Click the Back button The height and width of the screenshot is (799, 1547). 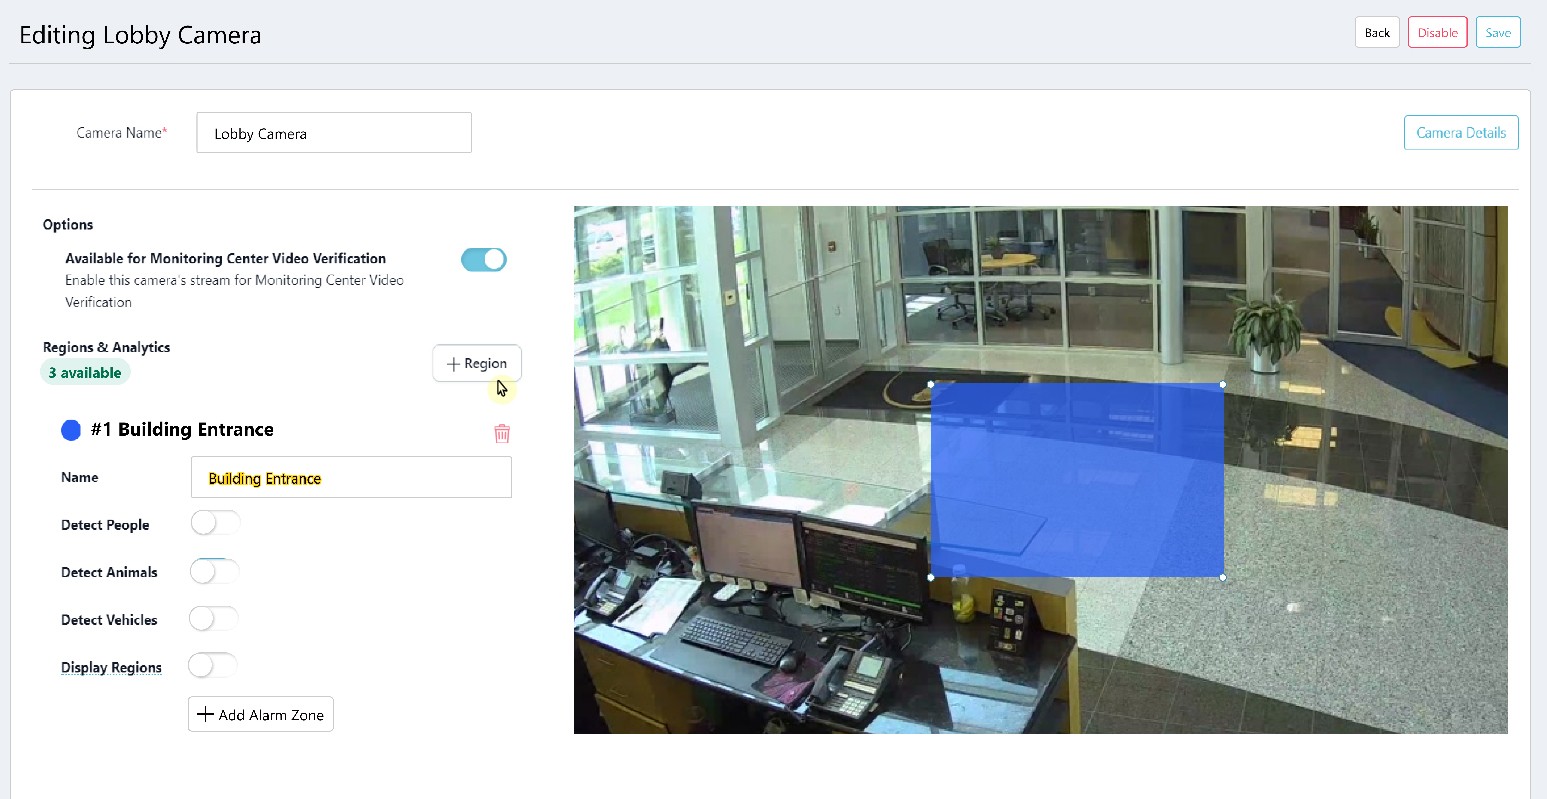click(1377, 33)
